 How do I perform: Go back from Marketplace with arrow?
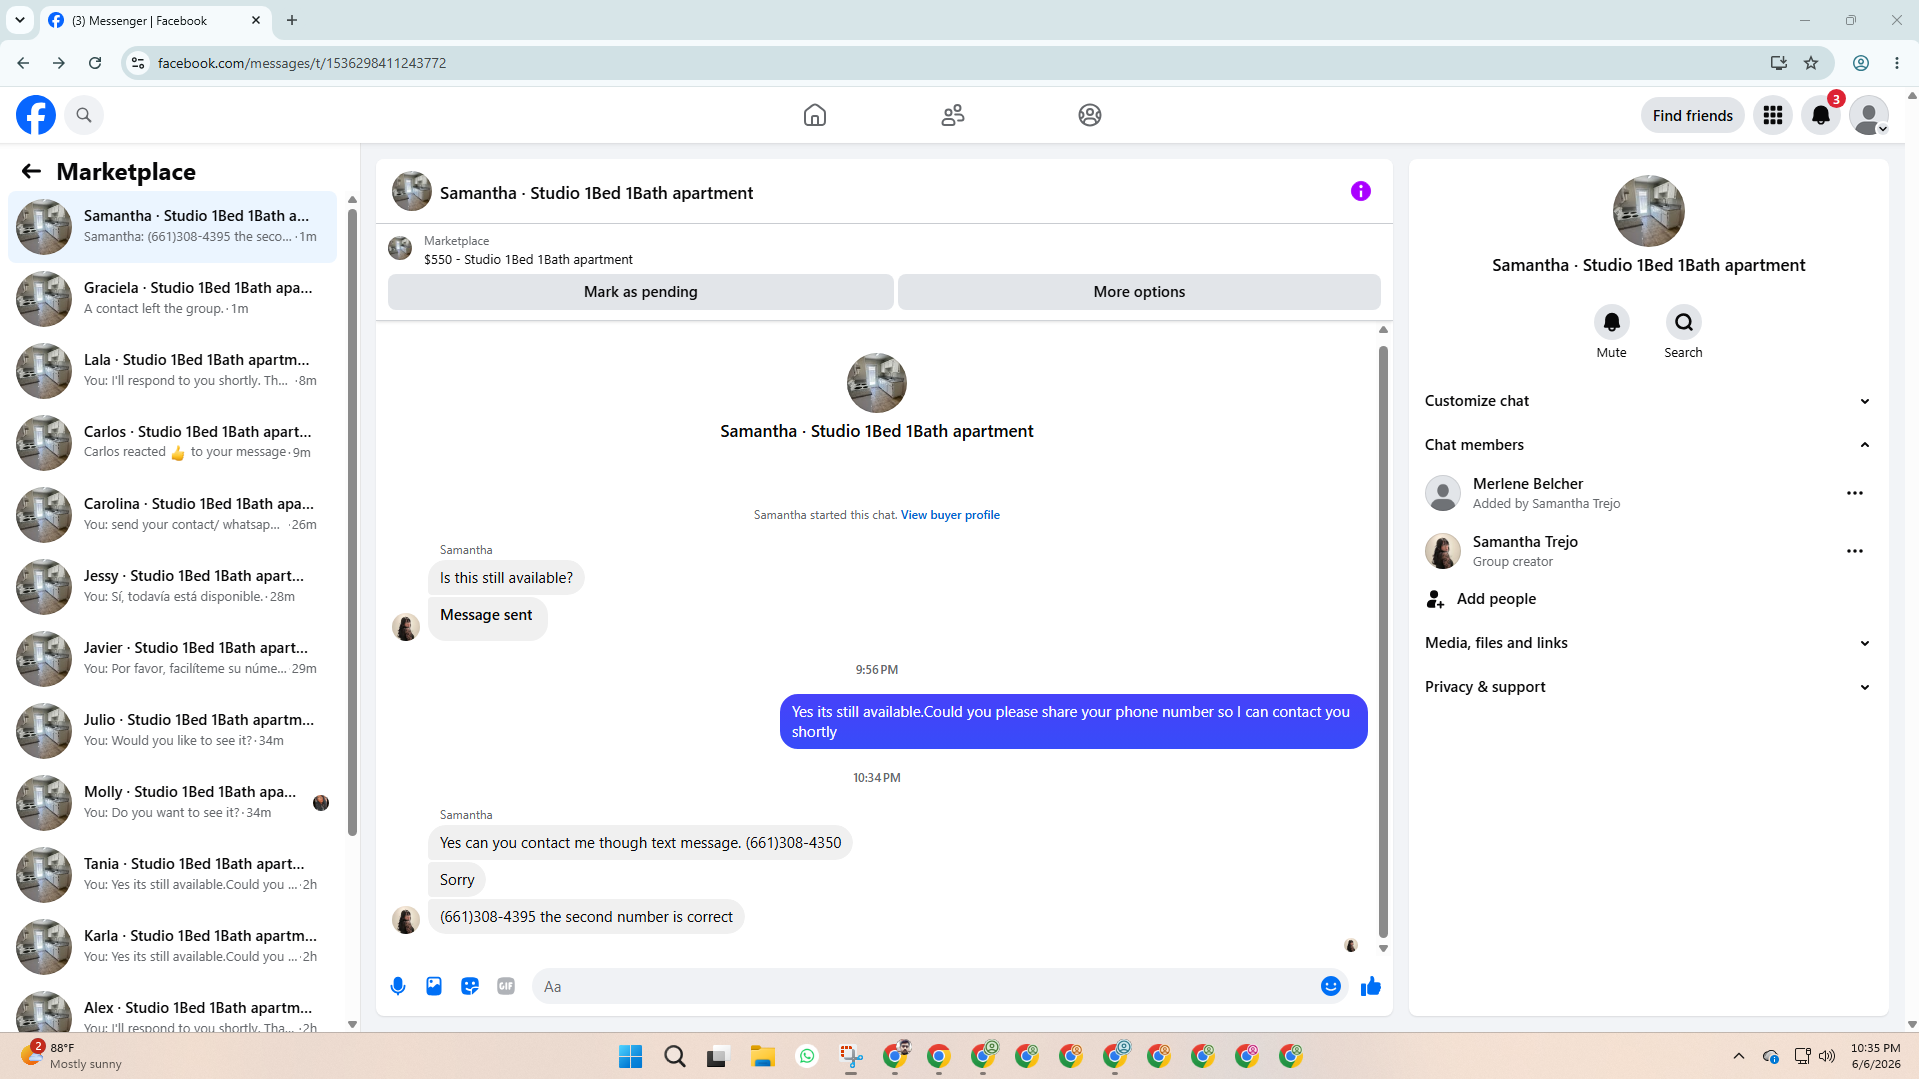pos(31,172)
